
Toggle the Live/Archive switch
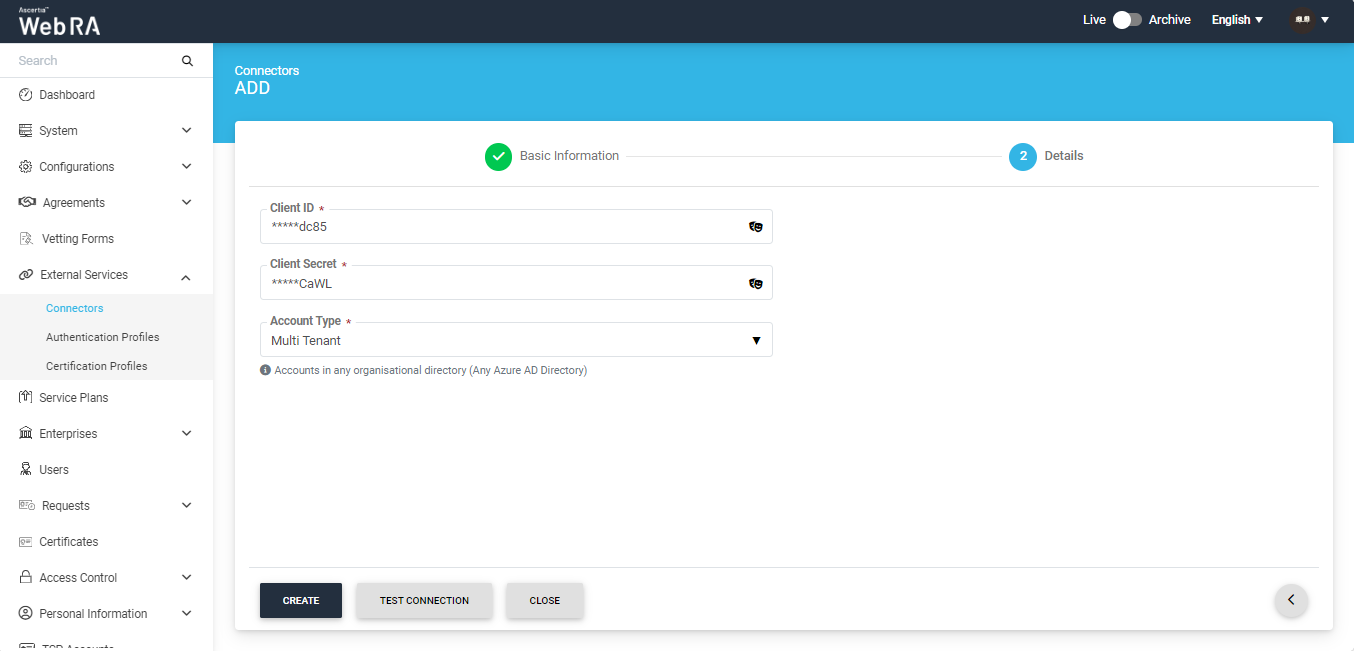[1127, 20]
